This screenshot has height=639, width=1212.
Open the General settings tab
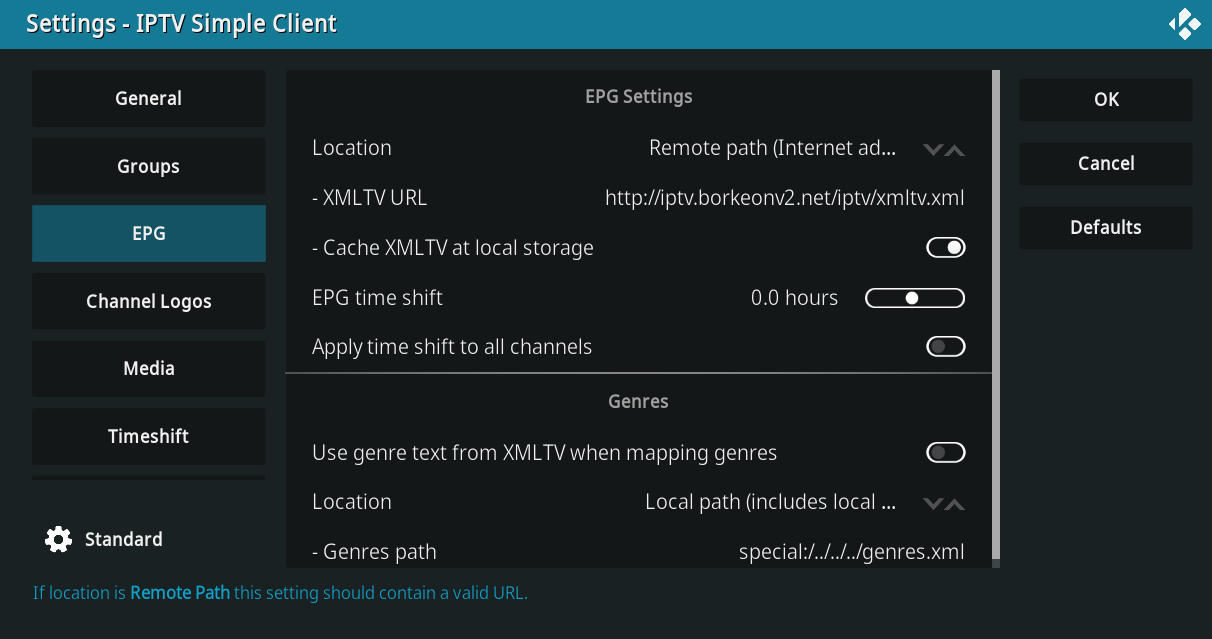(149, 98)
